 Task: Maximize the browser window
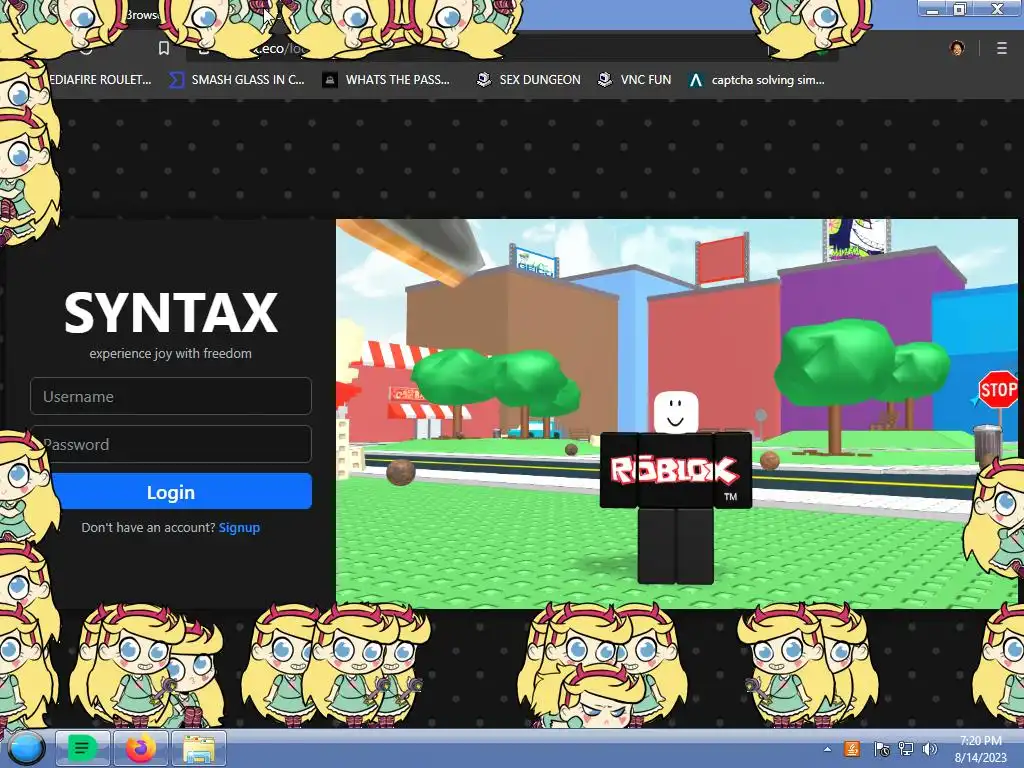click(959, 8)
